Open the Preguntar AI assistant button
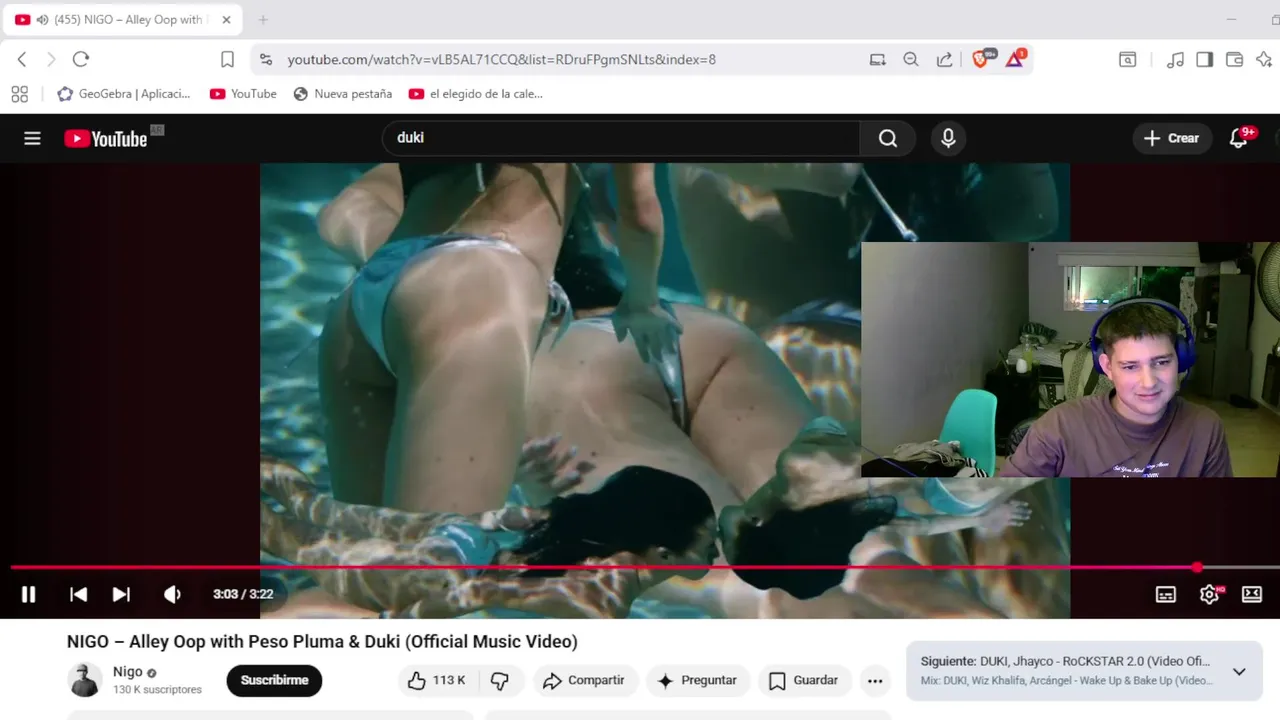Image resolution: width=1280 pixels, height=720 pixels. pos(697,680)
